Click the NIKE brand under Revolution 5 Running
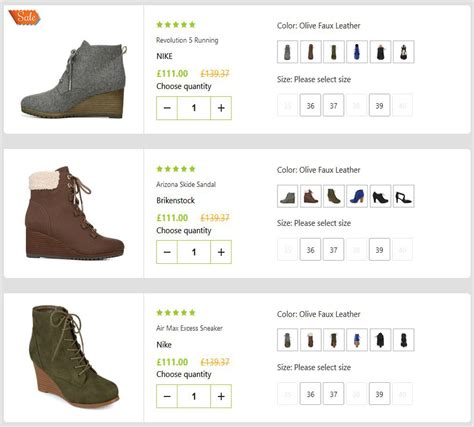The width and height of the screenshot is (474, 427). 164,56
